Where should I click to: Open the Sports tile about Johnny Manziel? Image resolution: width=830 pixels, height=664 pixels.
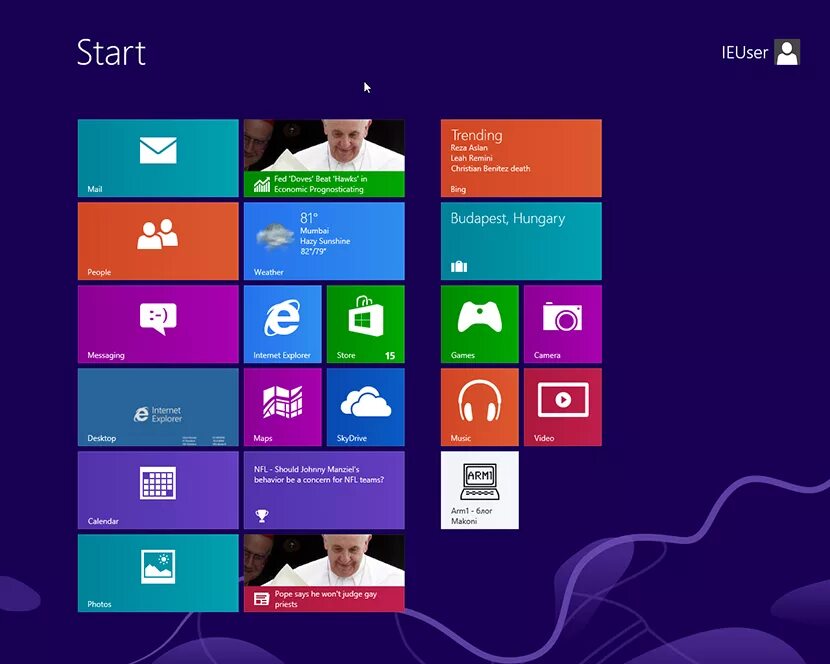[x=324, y=490]
